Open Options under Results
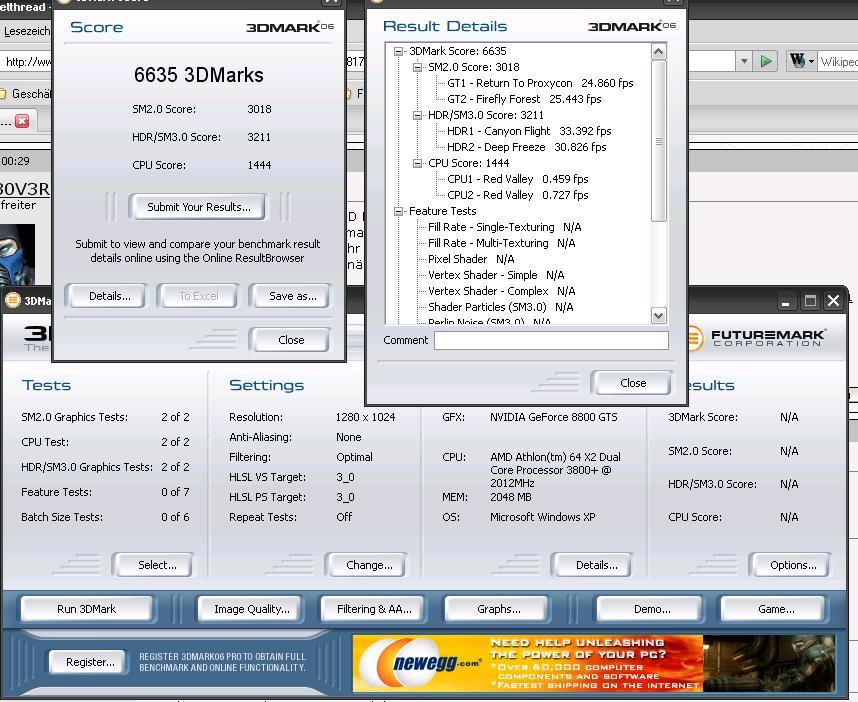 pyautogui.click(x=791, y=565)
